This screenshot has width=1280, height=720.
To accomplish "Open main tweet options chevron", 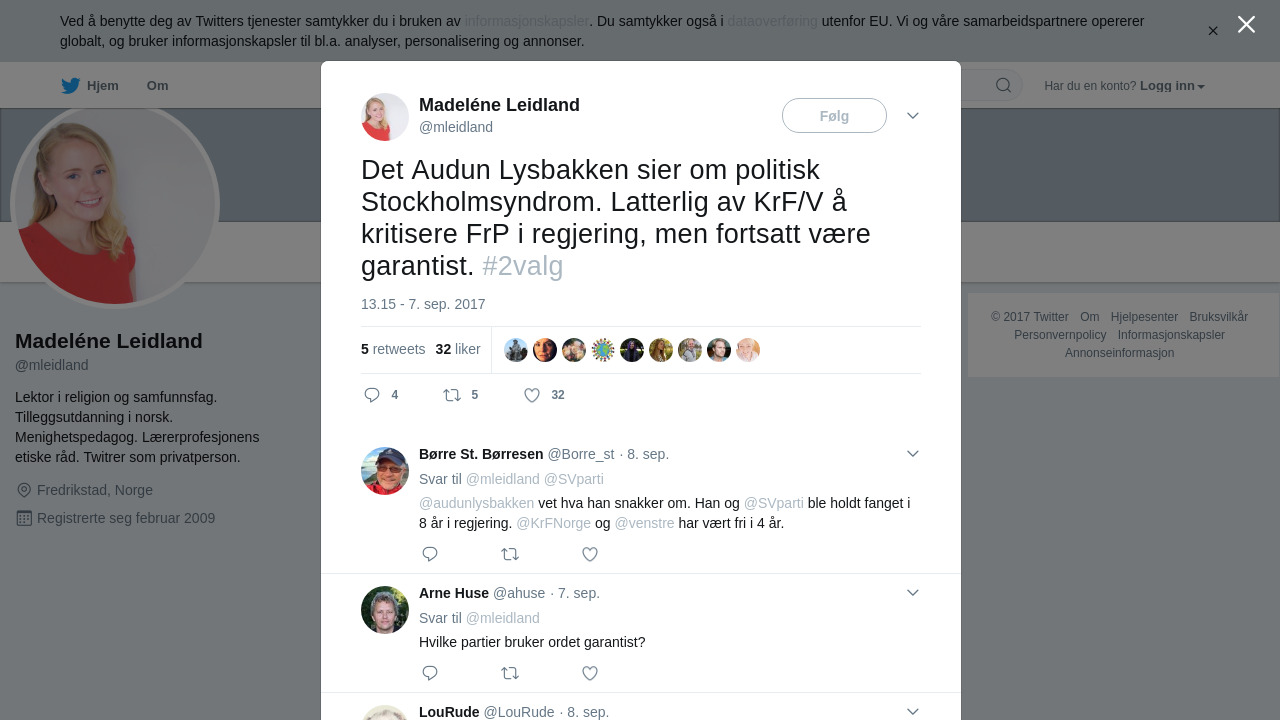I will [x=912, y=116].
